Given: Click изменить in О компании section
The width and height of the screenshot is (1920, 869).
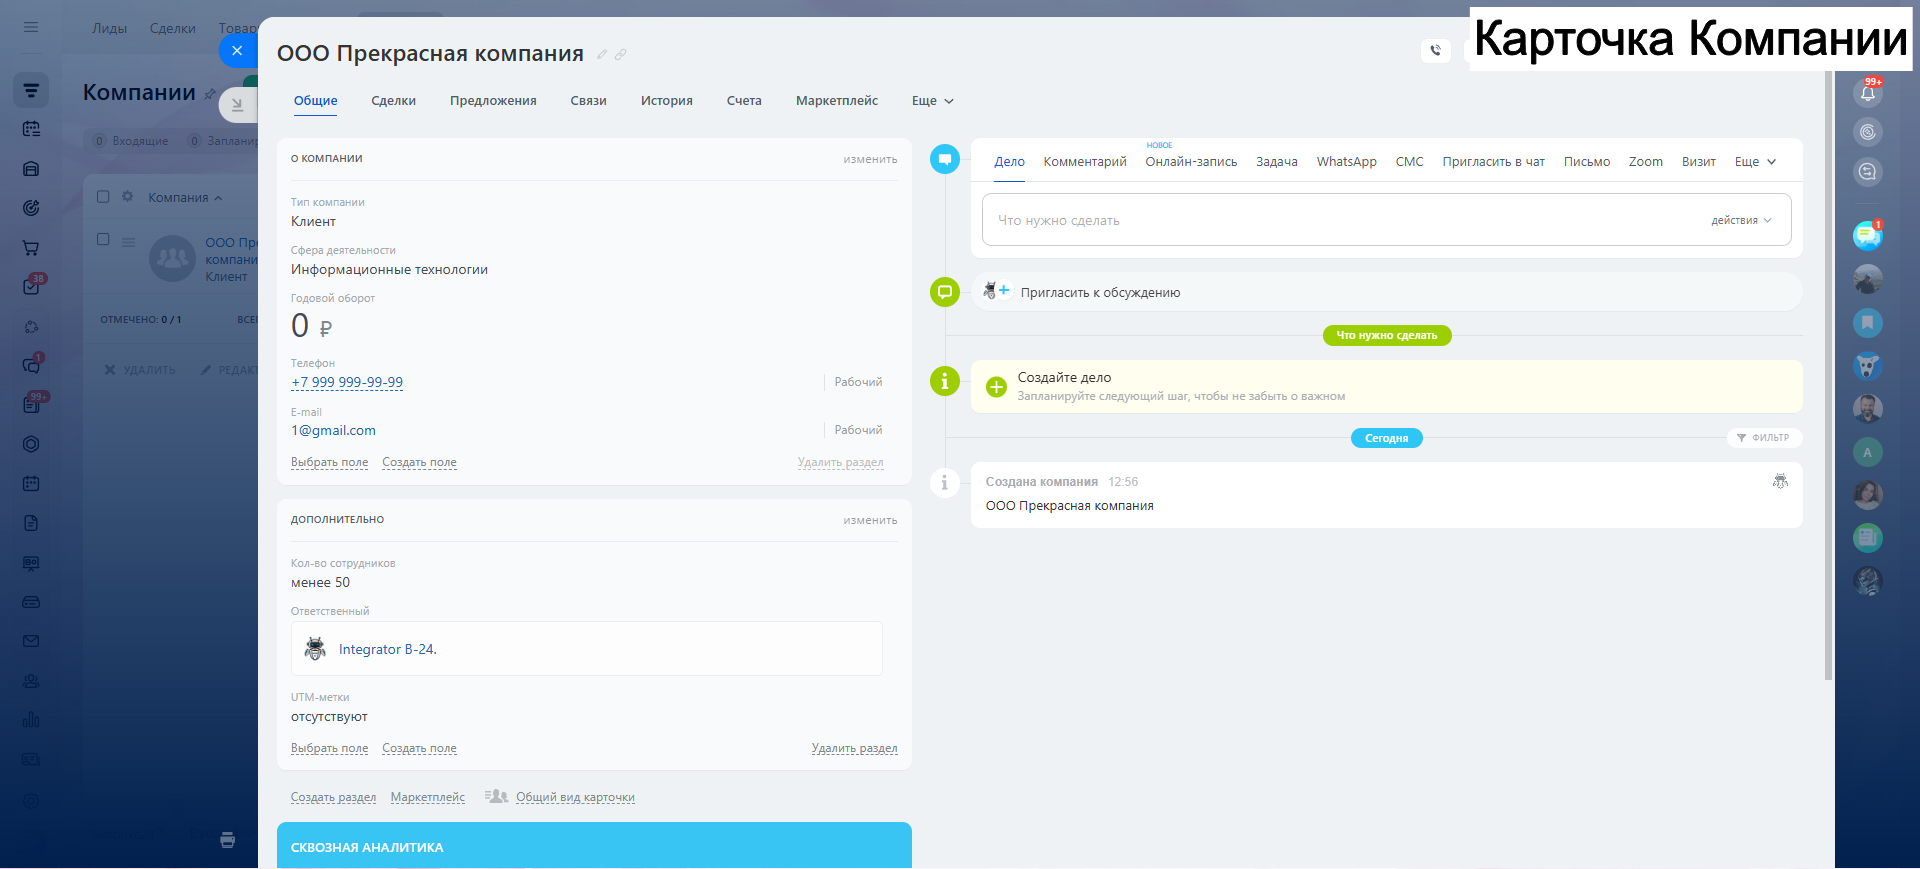Looking at the screenshot, I should click(869, 159).
